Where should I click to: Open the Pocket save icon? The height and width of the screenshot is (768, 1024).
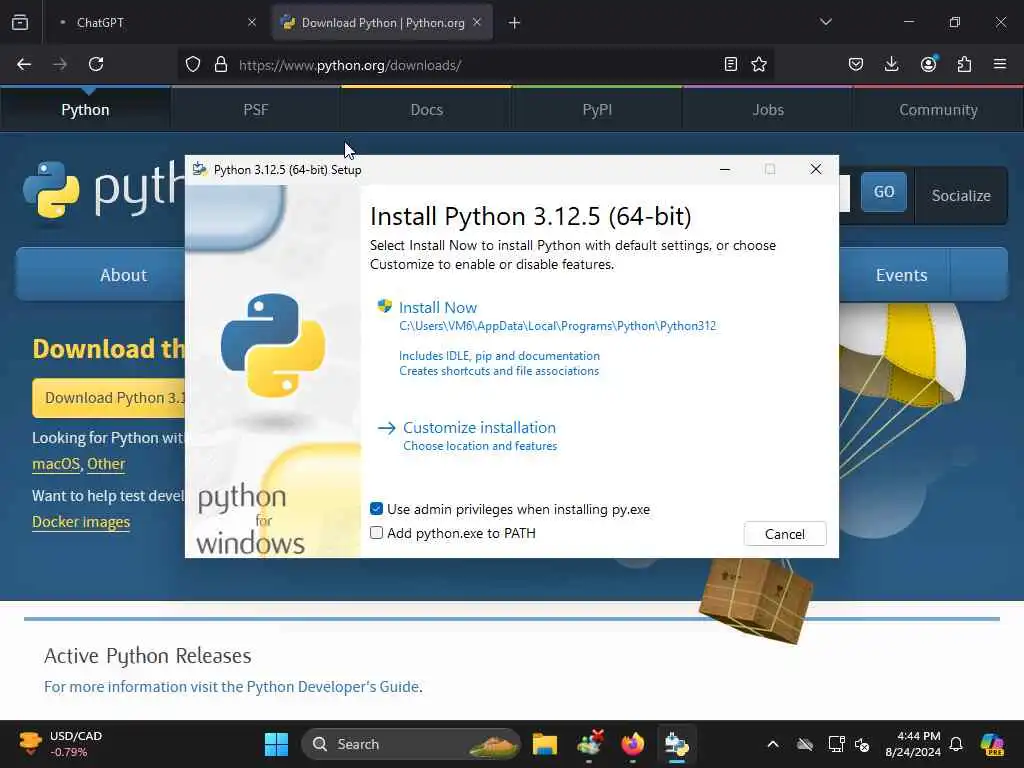coord(856,64)
